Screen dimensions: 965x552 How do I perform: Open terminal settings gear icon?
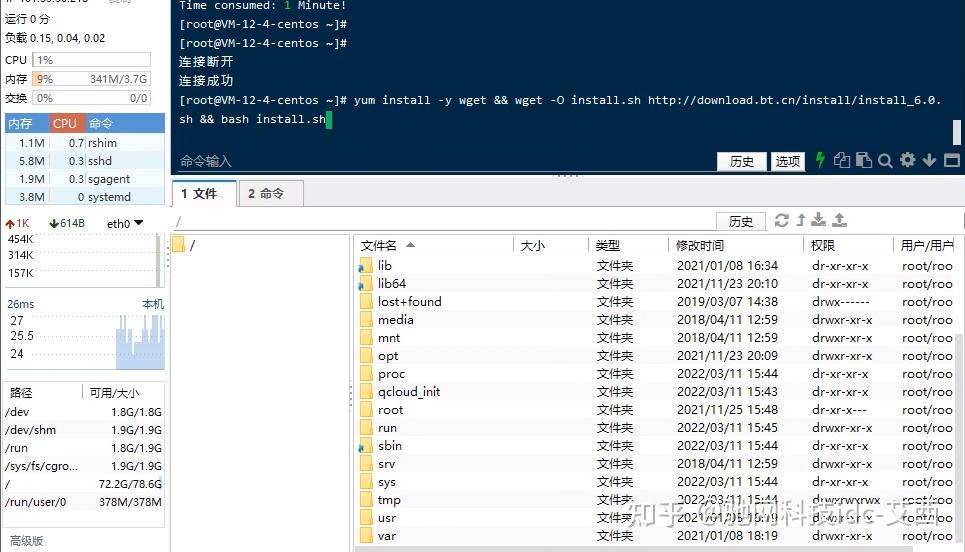(907, 161)
